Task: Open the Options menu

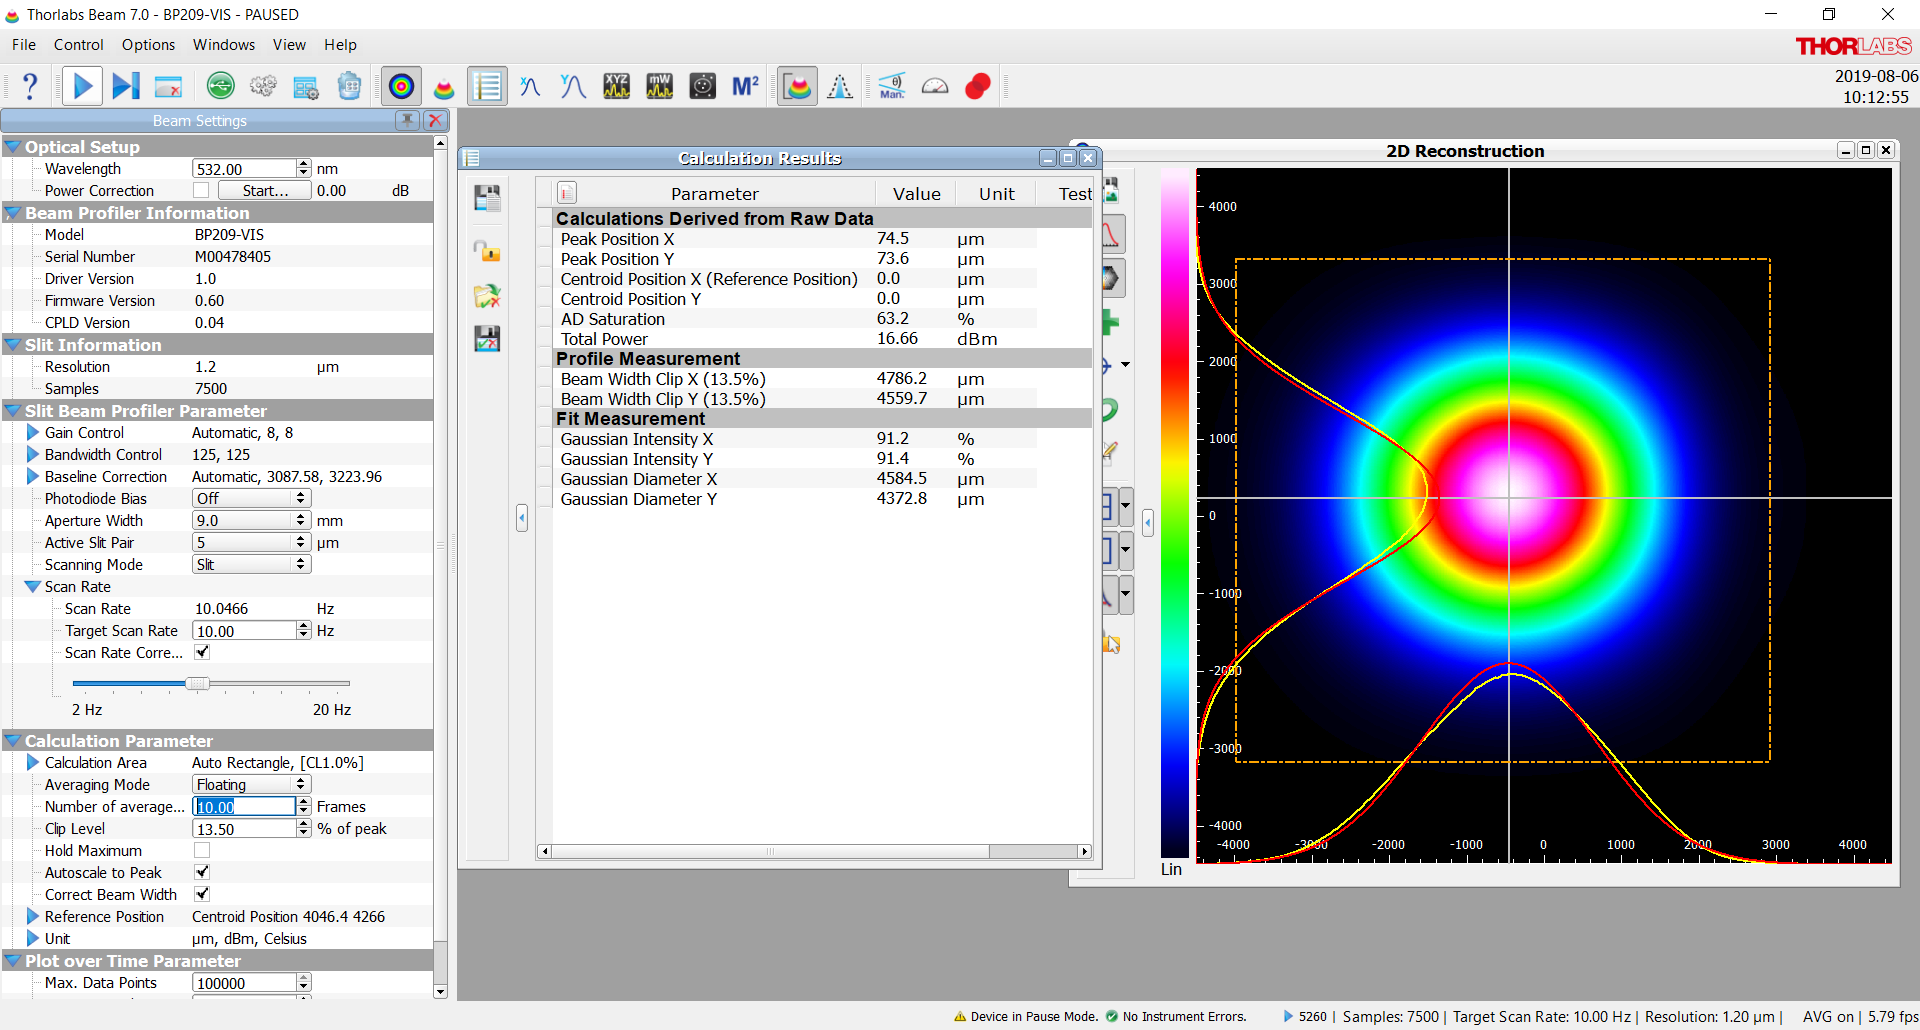Action: 148,45
